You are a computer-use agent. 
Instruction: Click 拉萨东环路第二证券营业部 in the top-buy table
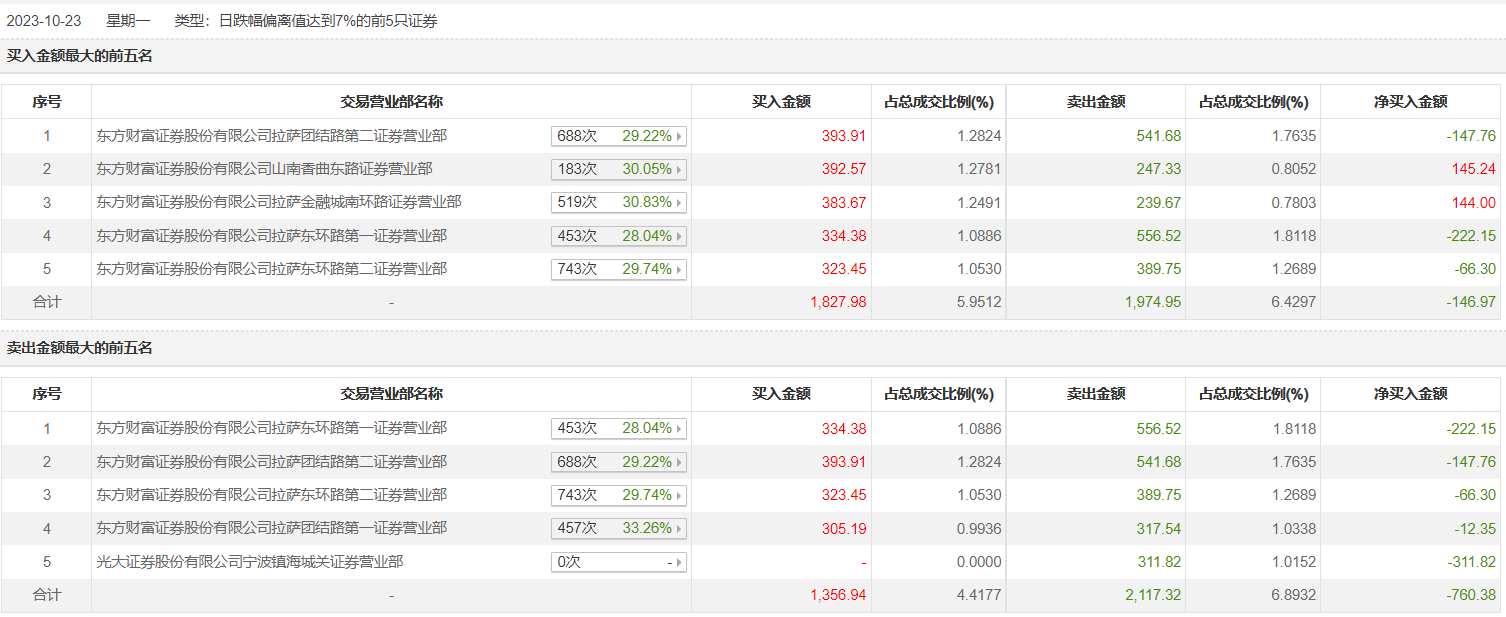[x=271, y=268]
